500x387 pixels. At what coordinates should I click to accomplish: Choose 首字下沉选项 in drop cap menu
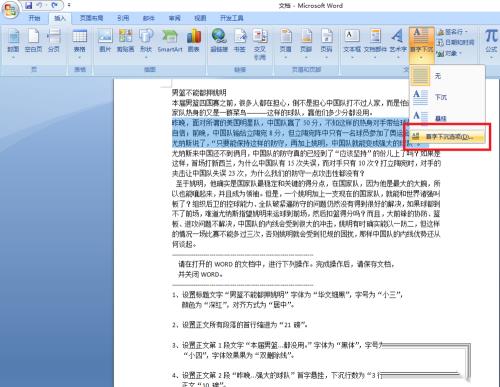447,137
